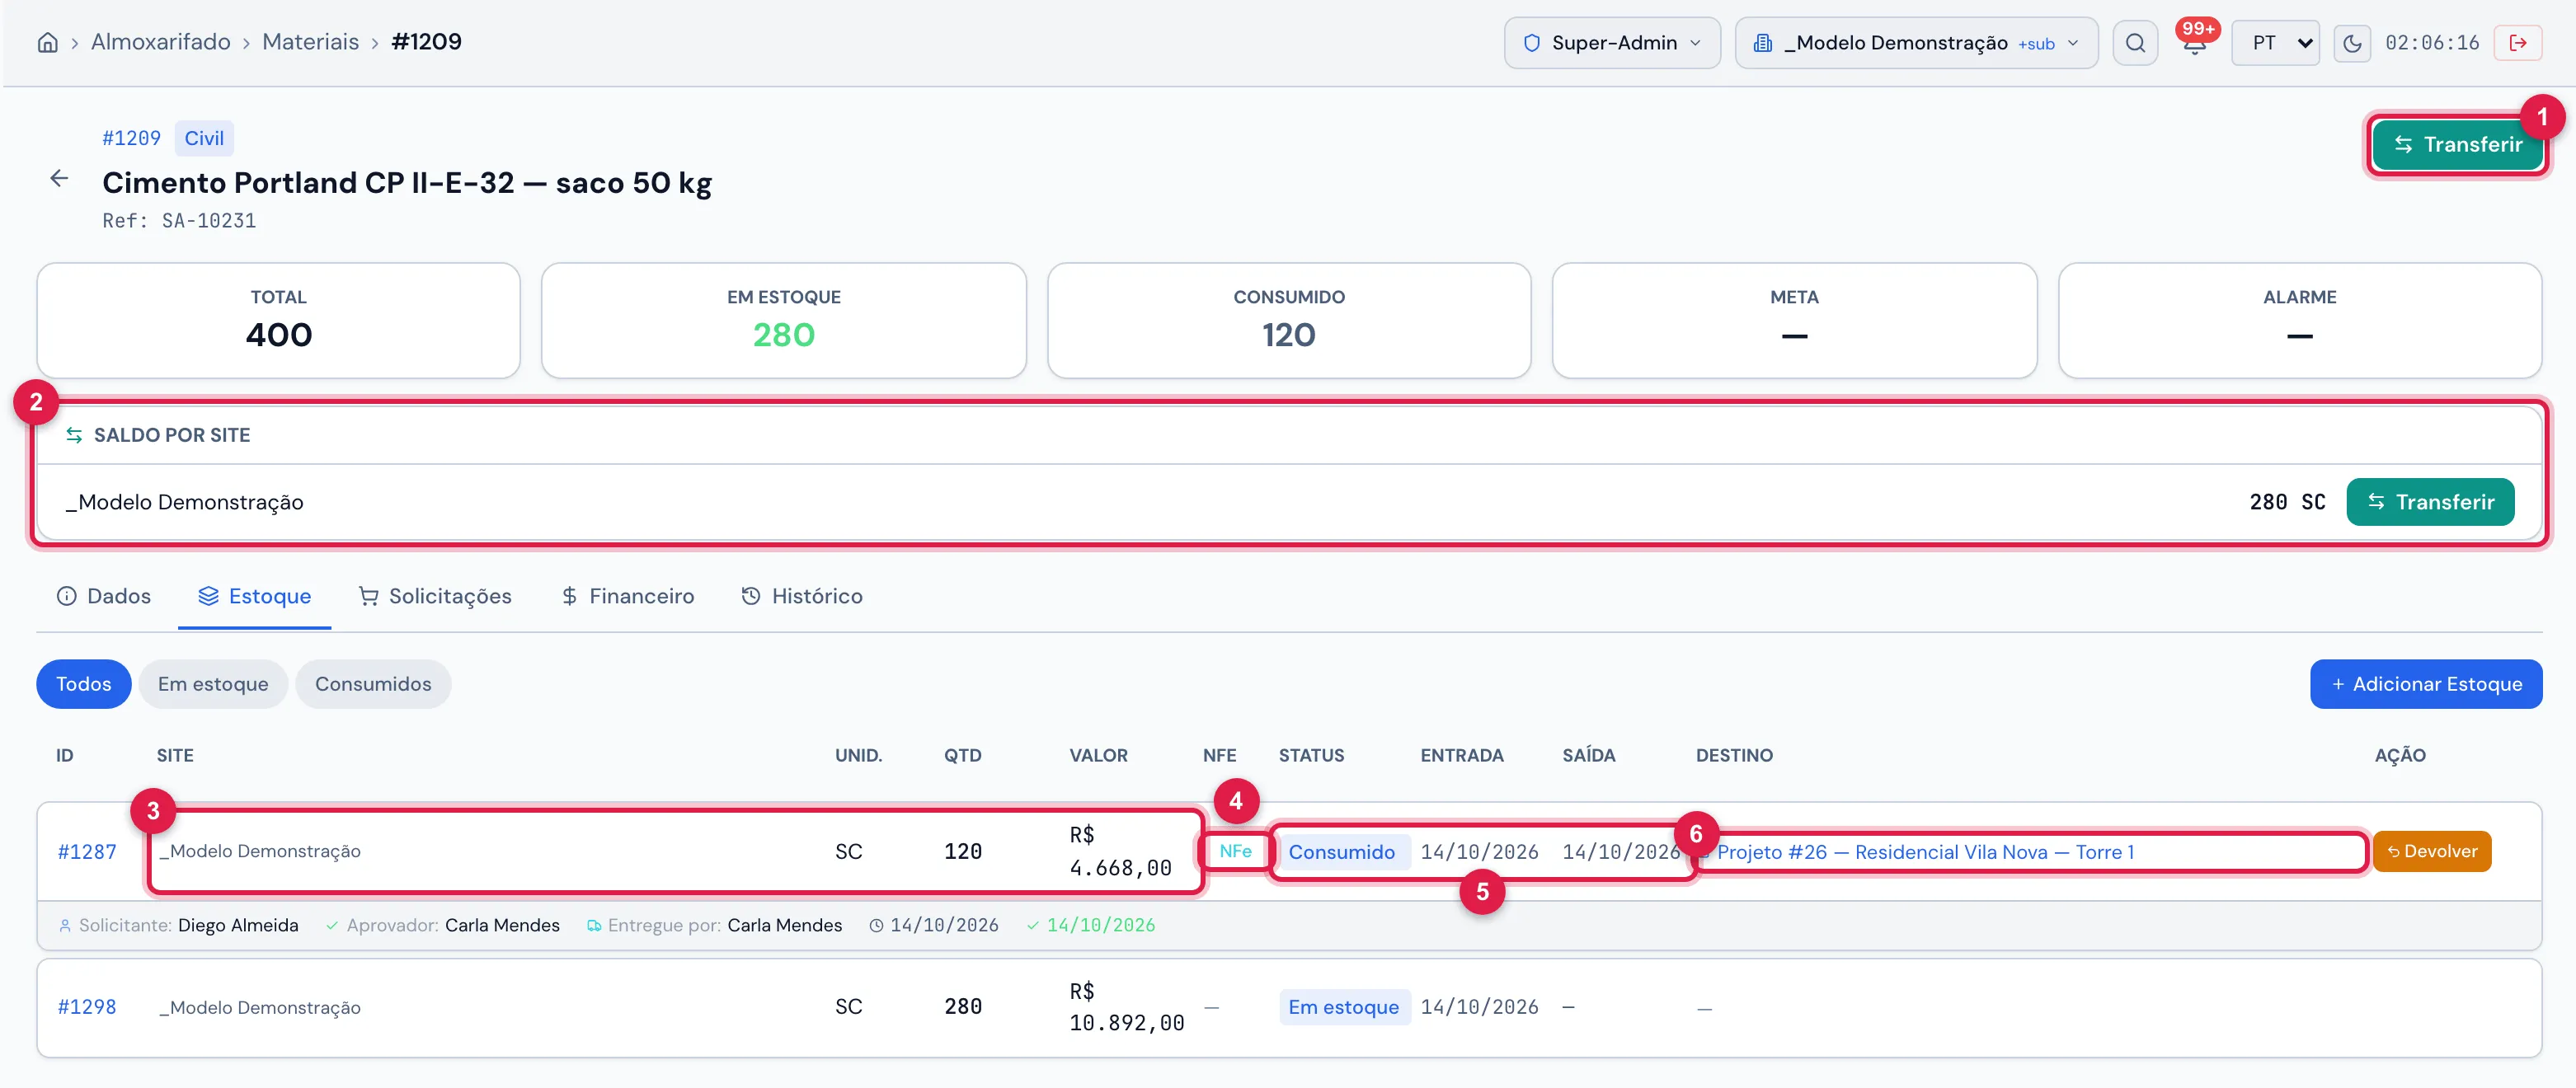Screen dimensions: 2576x1088
Task: Go back with the left arrow
Action: [59, 178]
